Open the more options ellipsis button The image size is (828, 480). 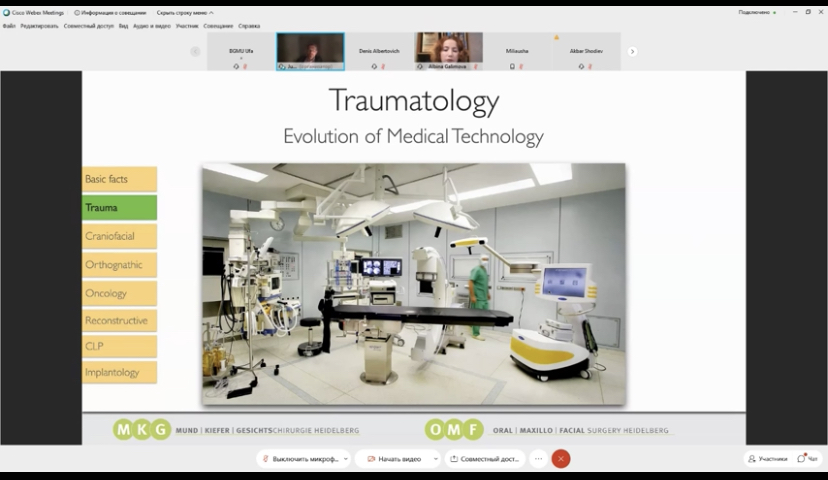pyautogui.click(x=538, y=459)
